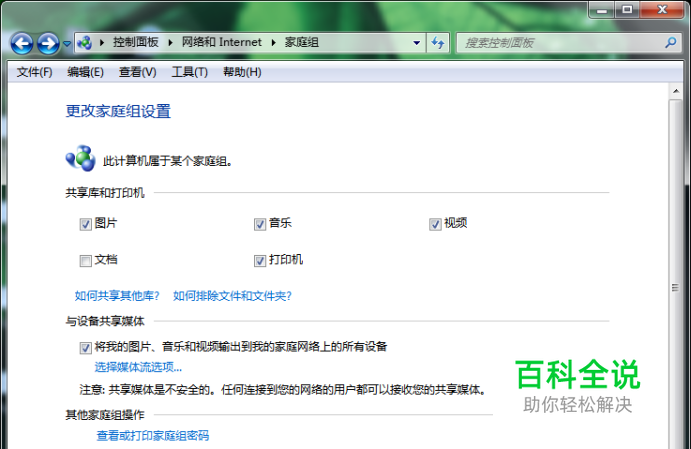Open the 文件(F) menu
Image resolution: width=691 pixels, height=449 pixels.
tap(34, 72)
